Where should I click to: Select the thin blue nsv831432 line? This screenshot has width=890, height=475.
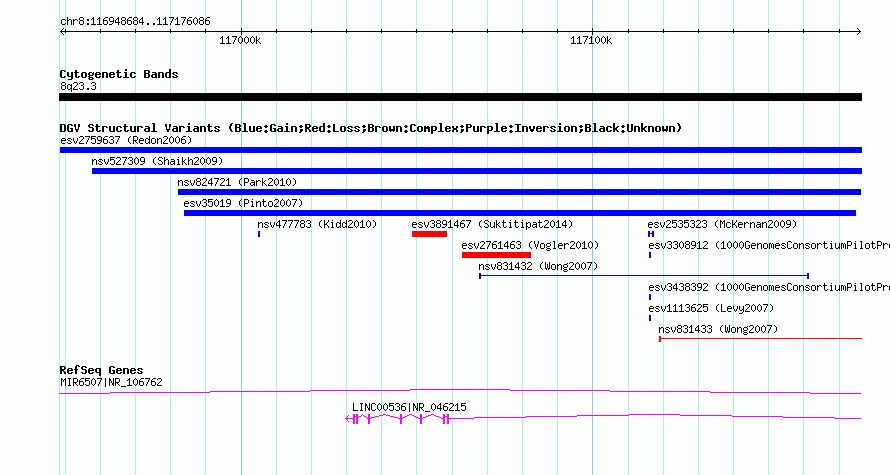[644, 276]
